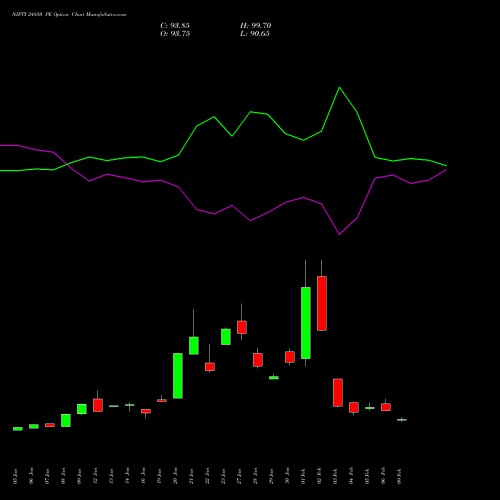Screen dimensions: 500x500
Task: Click the 20 Jan date label
Action: [x=176, y=476]
